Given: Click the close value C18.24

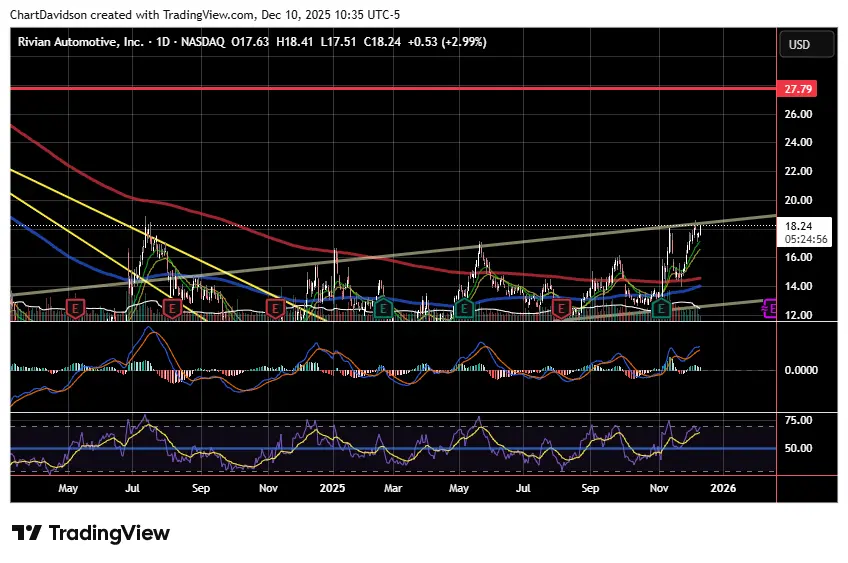Looking at the screenshot, I should tap(382, 42).
